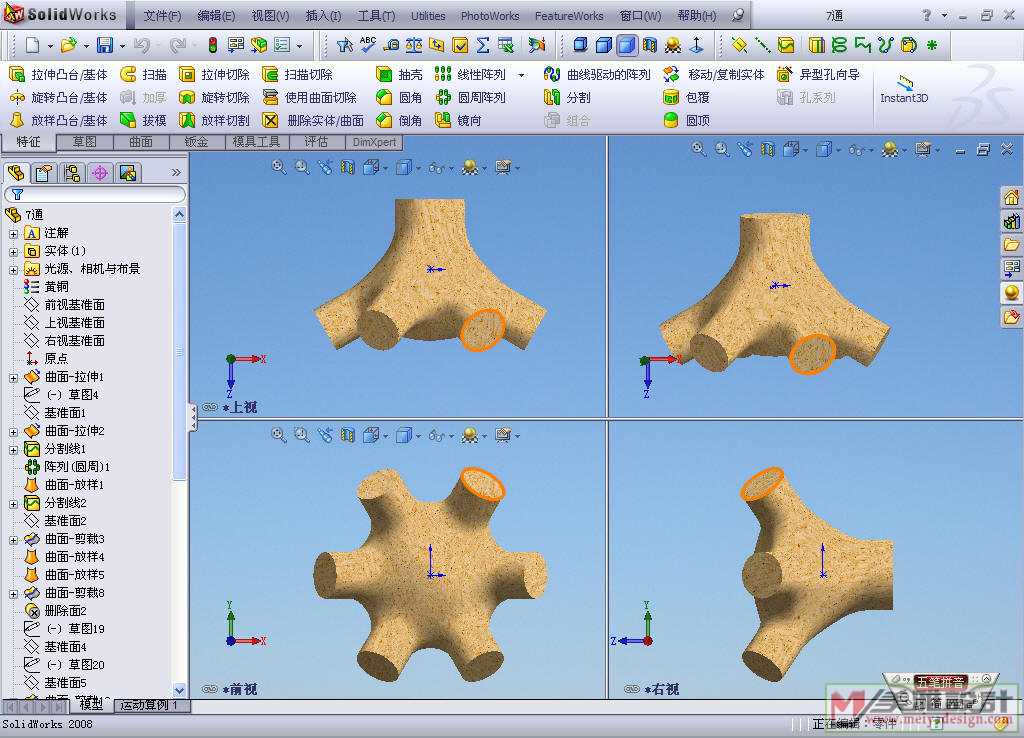
Task: Open the PropertyManager panel tab
Action: [44, 172]
